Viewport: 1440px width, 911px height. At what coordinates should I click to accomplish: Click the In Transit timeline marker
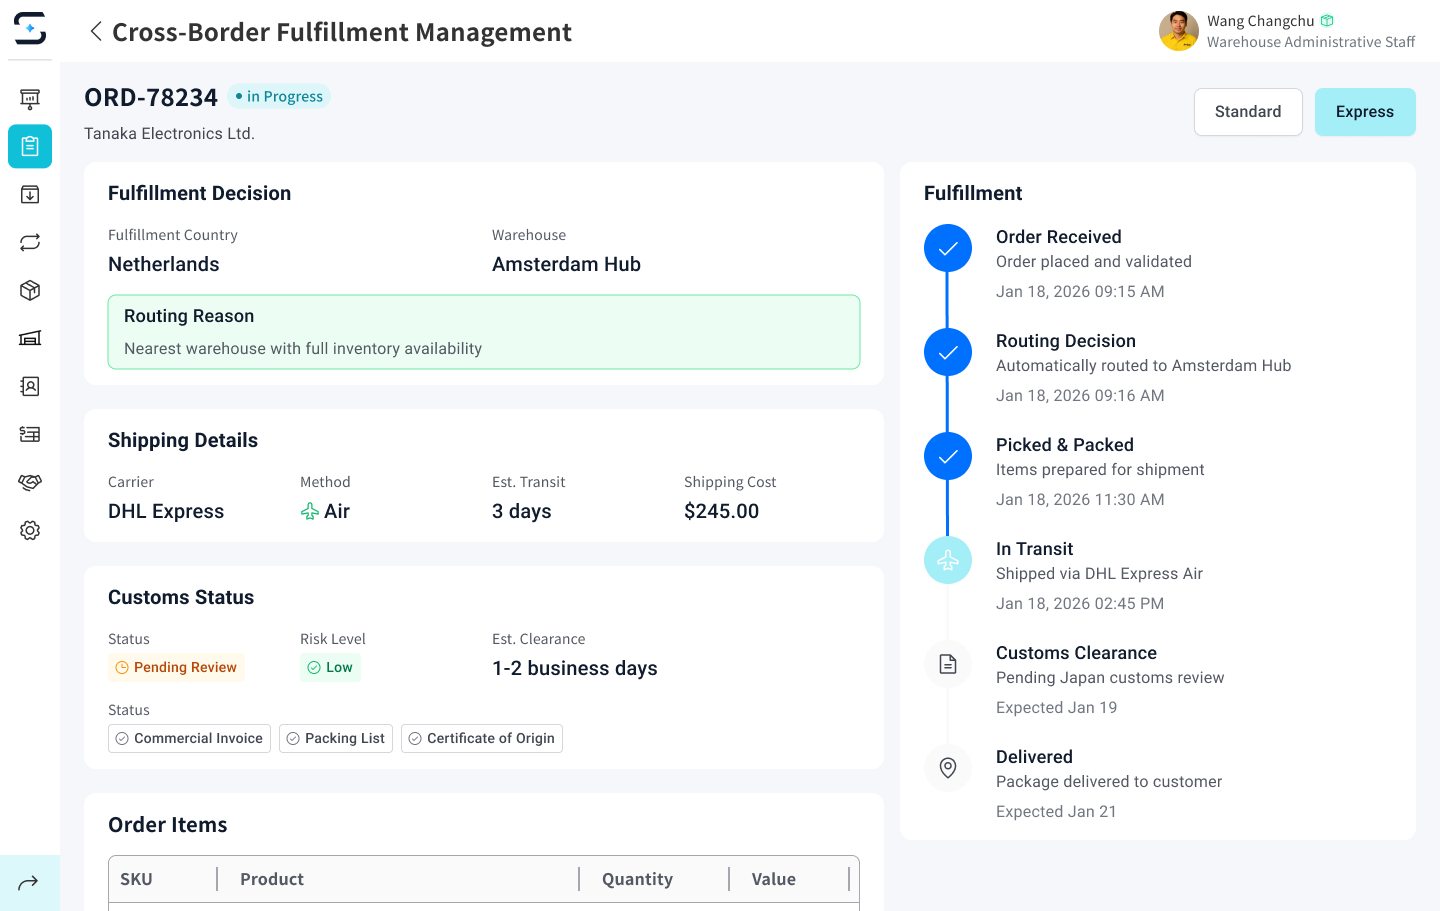[x=947, y=561]
